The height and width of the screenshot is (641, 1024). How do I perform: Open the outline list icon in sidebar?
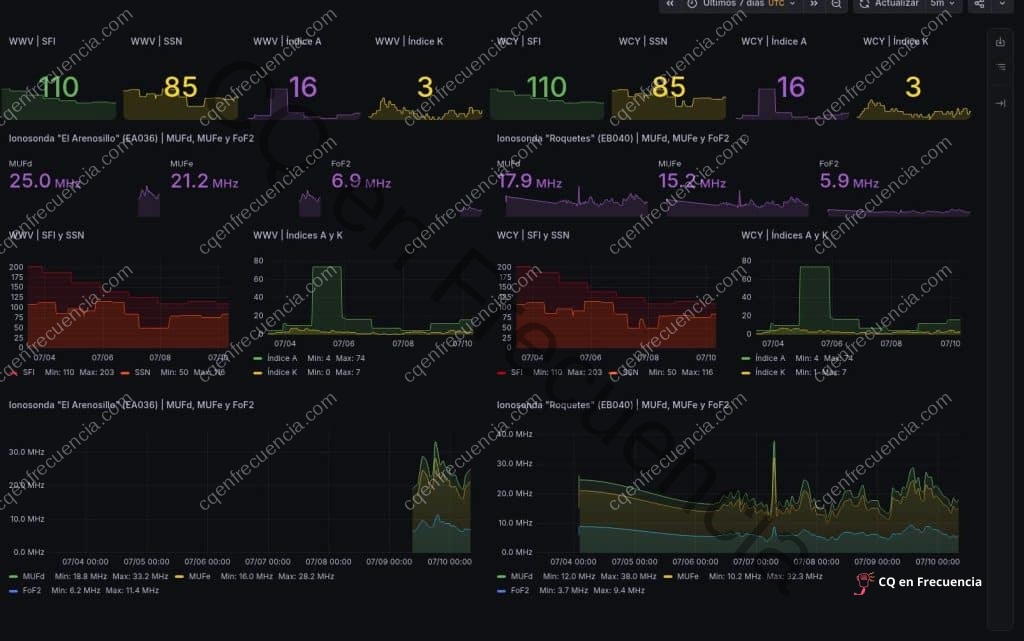click(1000, 67)
